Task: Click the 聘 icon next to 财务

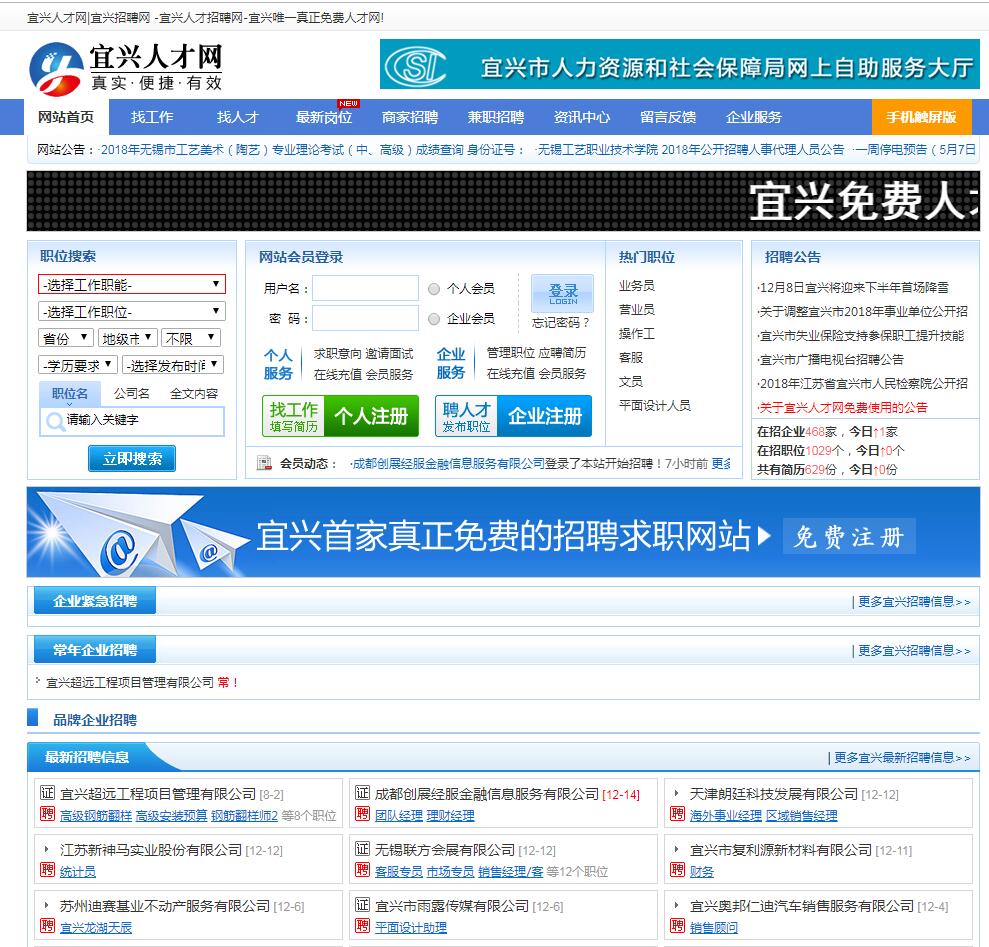Action: tap(677, 870)
